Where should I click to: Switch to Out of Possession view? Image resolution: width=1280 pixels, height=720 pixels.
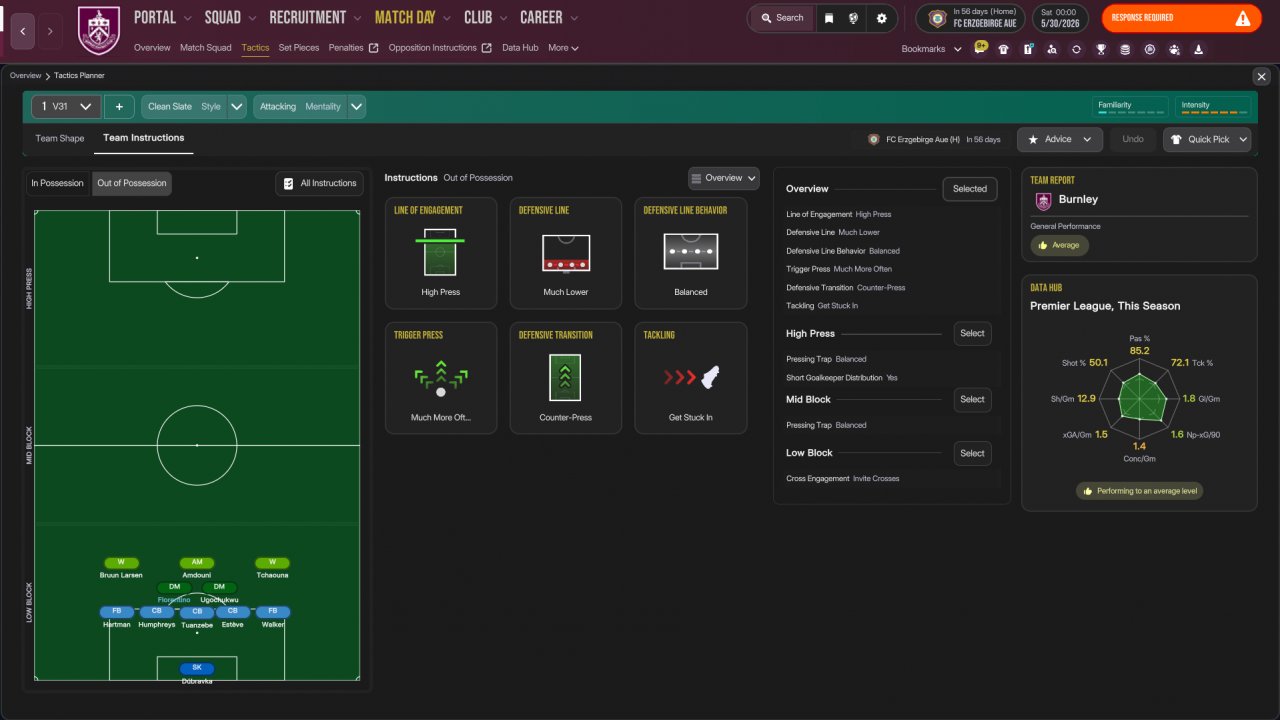point(131,183)
